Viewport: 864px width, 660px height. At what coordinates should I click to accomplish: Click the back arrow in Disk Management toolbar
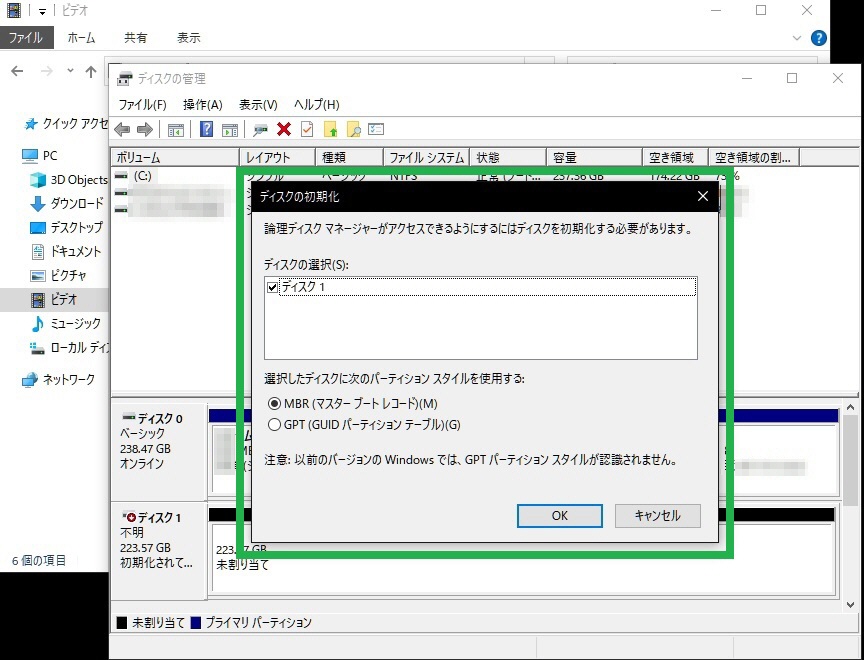122,129
